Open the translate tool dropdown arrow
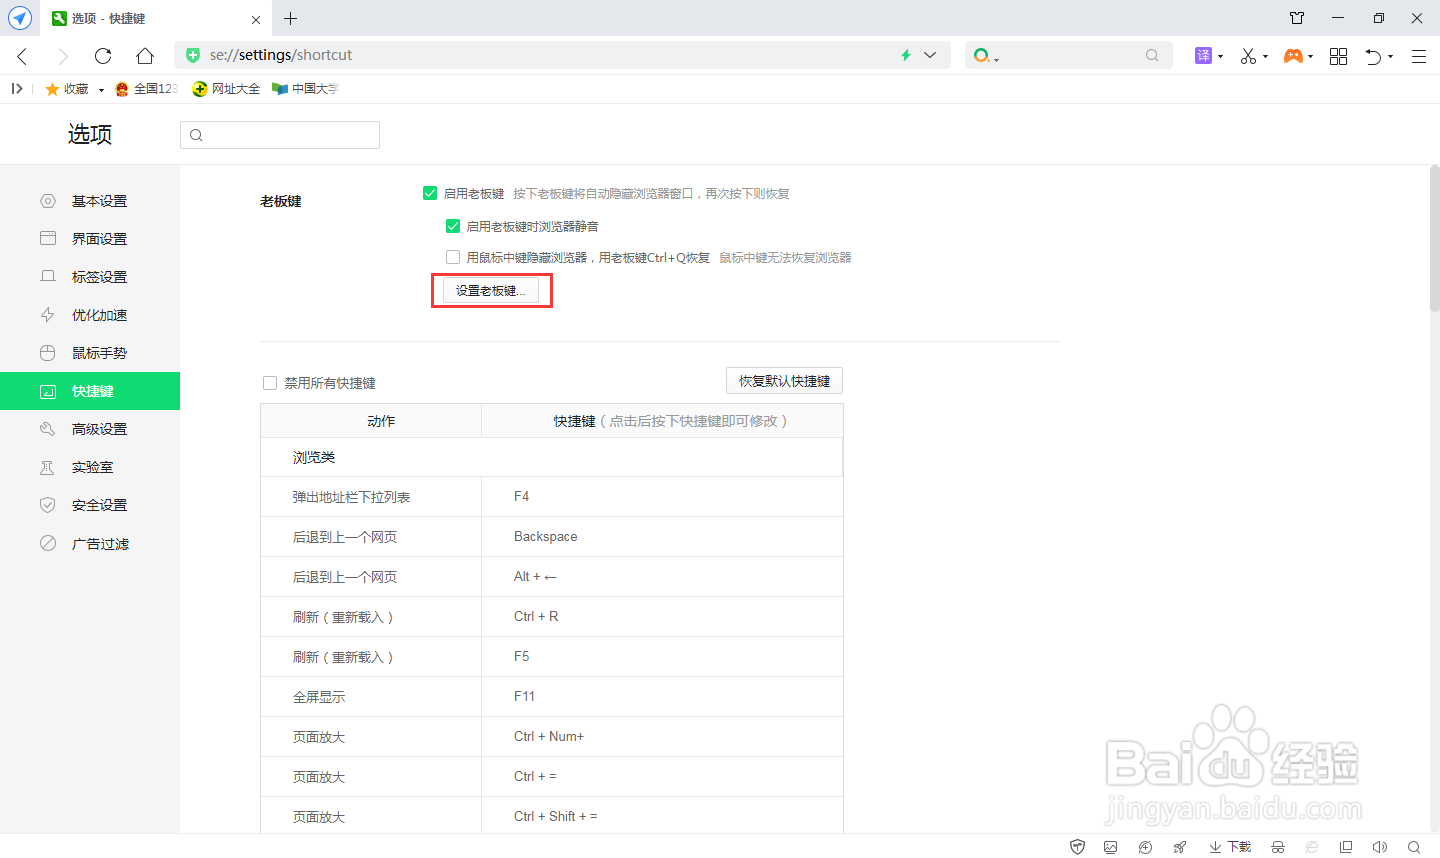The image size is (1440, 858). click(1220, 57)
